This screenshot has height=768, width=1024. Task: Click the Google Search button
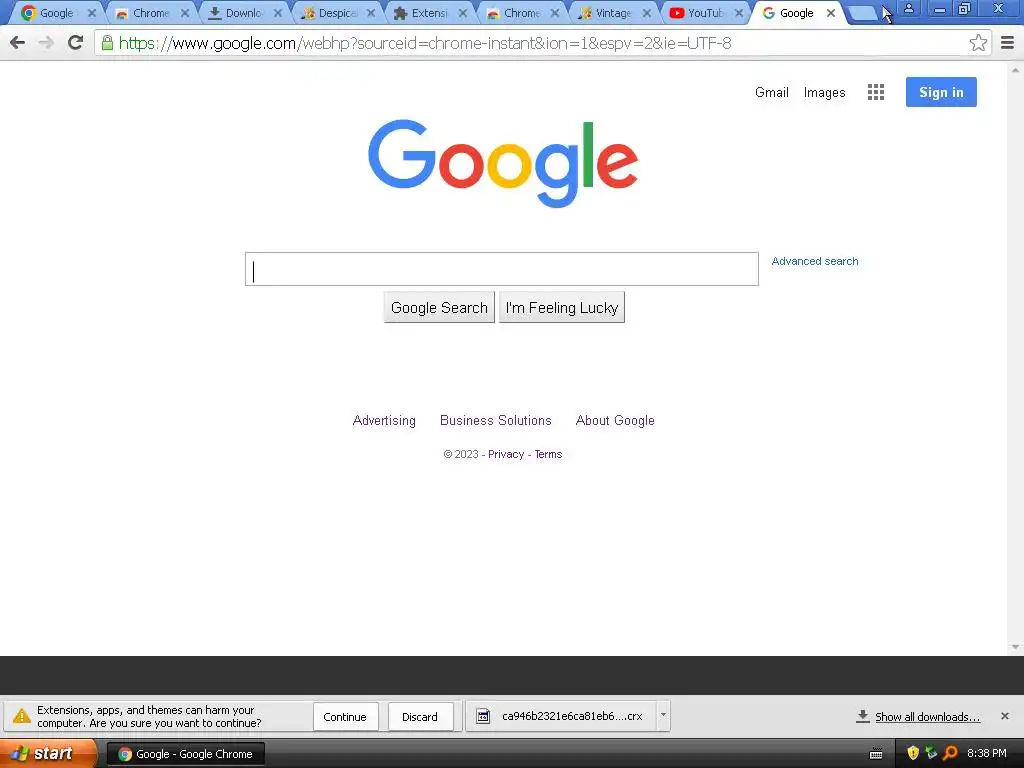439,308
